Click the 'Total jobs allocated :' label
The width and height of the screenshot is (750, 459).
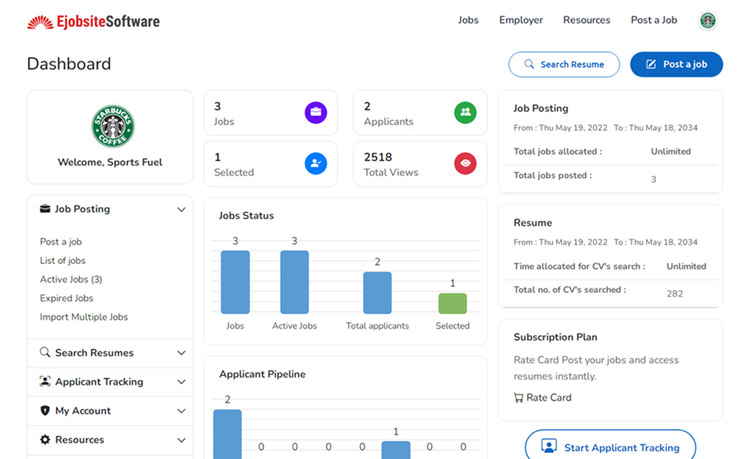click(558, 152)
